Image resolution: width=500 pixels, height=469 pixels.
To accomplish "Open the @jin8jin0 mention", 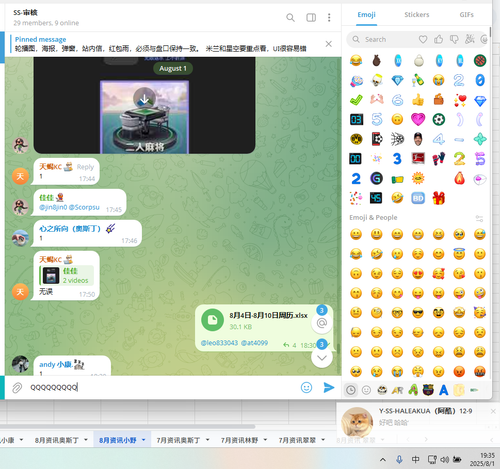I will point(53,207).
